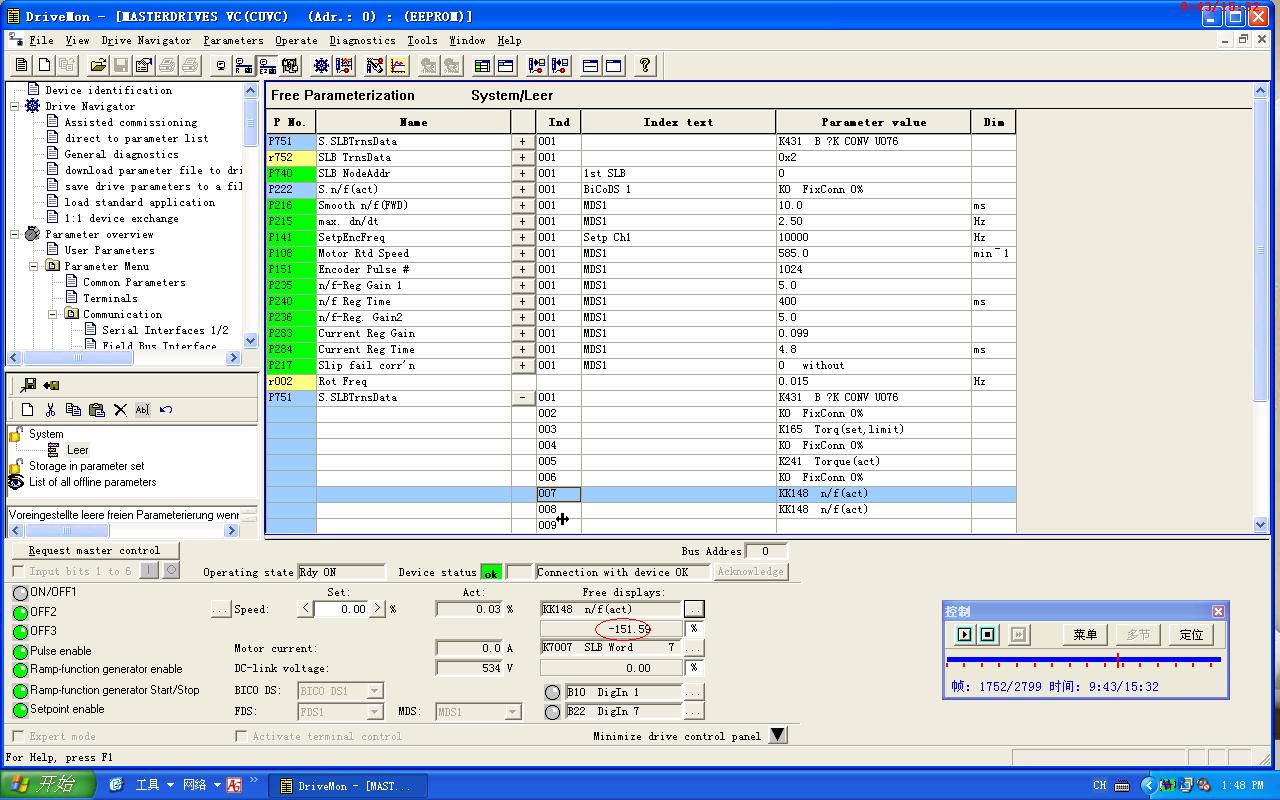Viewport: 1280px width, 800px height.
Task: Open the Parameters menu
Action: (x=233, y=40)
